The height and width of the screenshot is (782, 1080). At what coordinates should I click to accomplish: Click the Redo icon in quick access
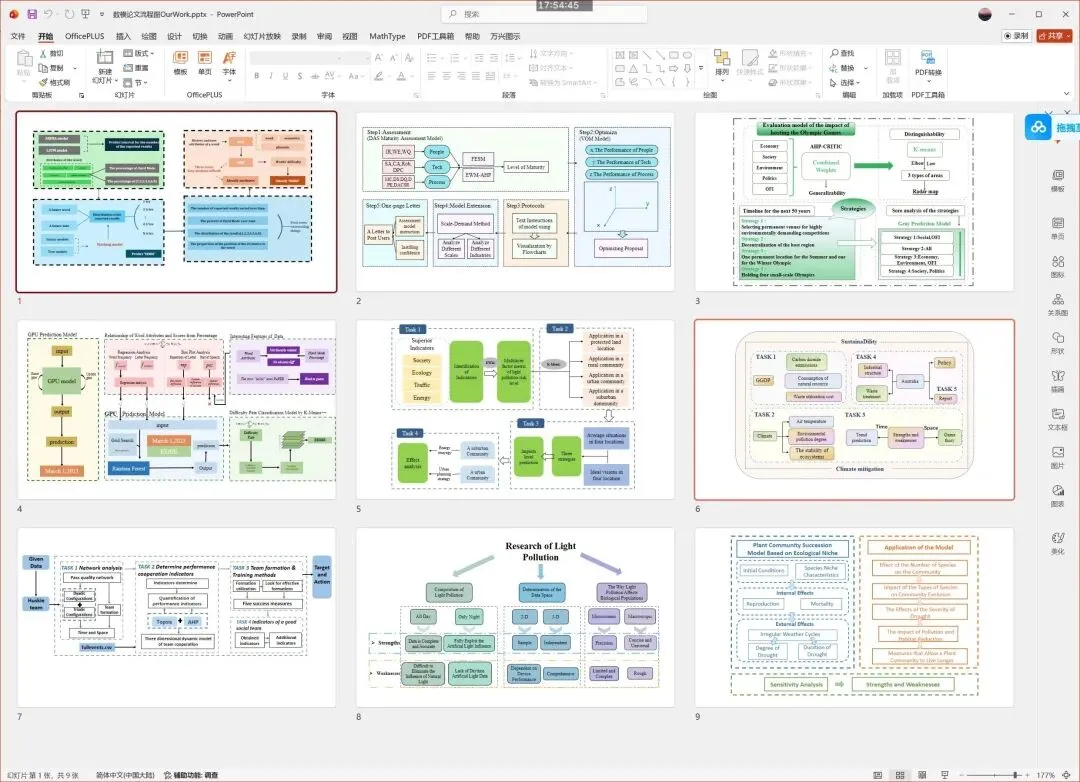[x=69, y=14]
